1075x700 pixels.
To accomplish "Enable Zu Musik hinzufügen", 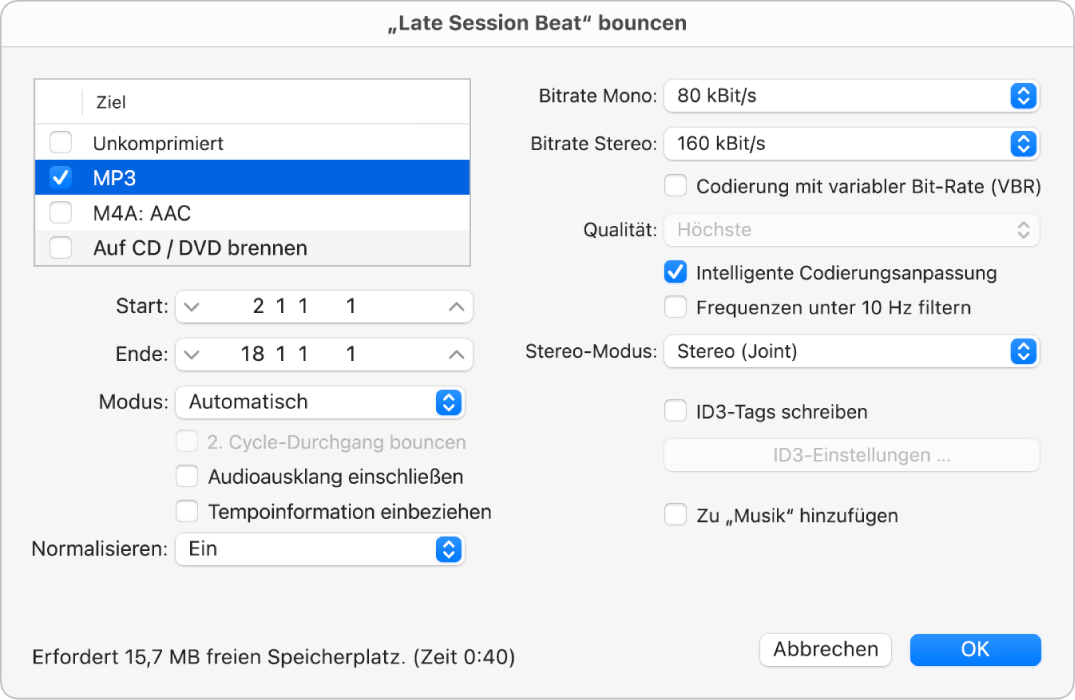I will (x=675, y=515).
